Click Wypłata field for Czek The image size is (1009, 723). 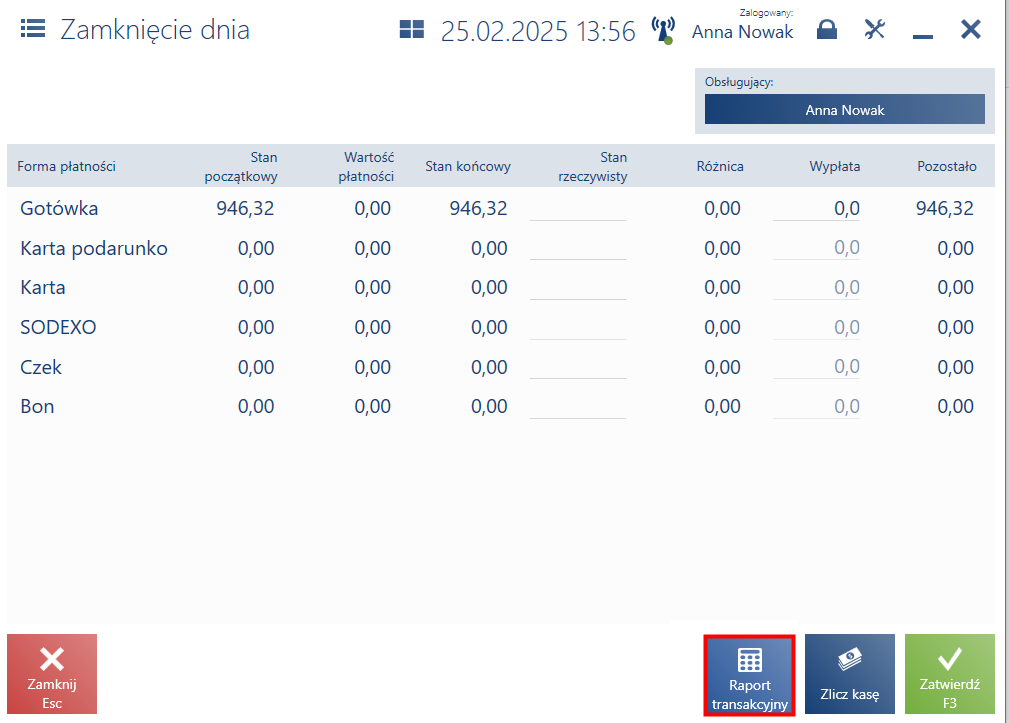click(816, 367)
